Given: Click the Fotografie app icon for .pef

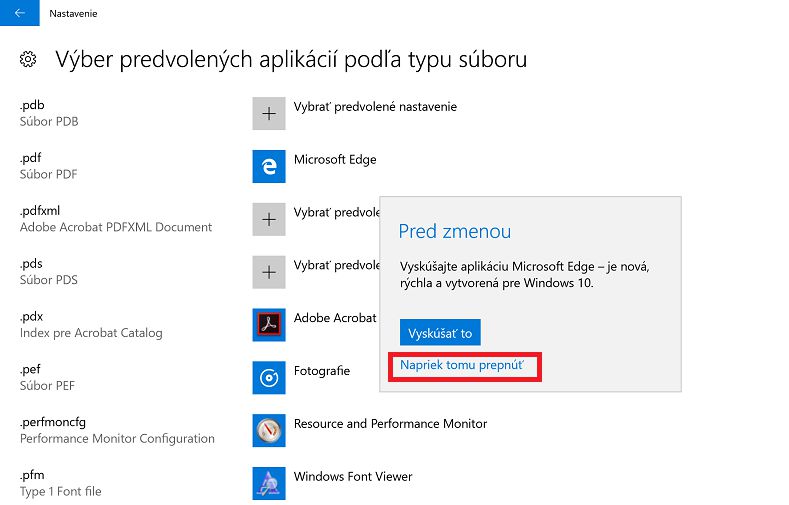Looking at the screenshot, I should coord(269,378).
